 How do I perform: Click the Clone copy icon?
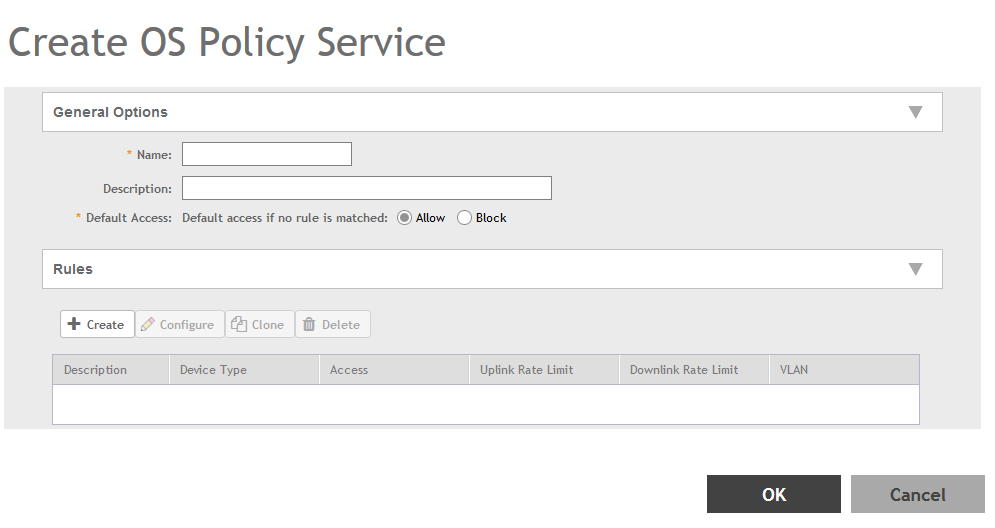tap(239, 324)
